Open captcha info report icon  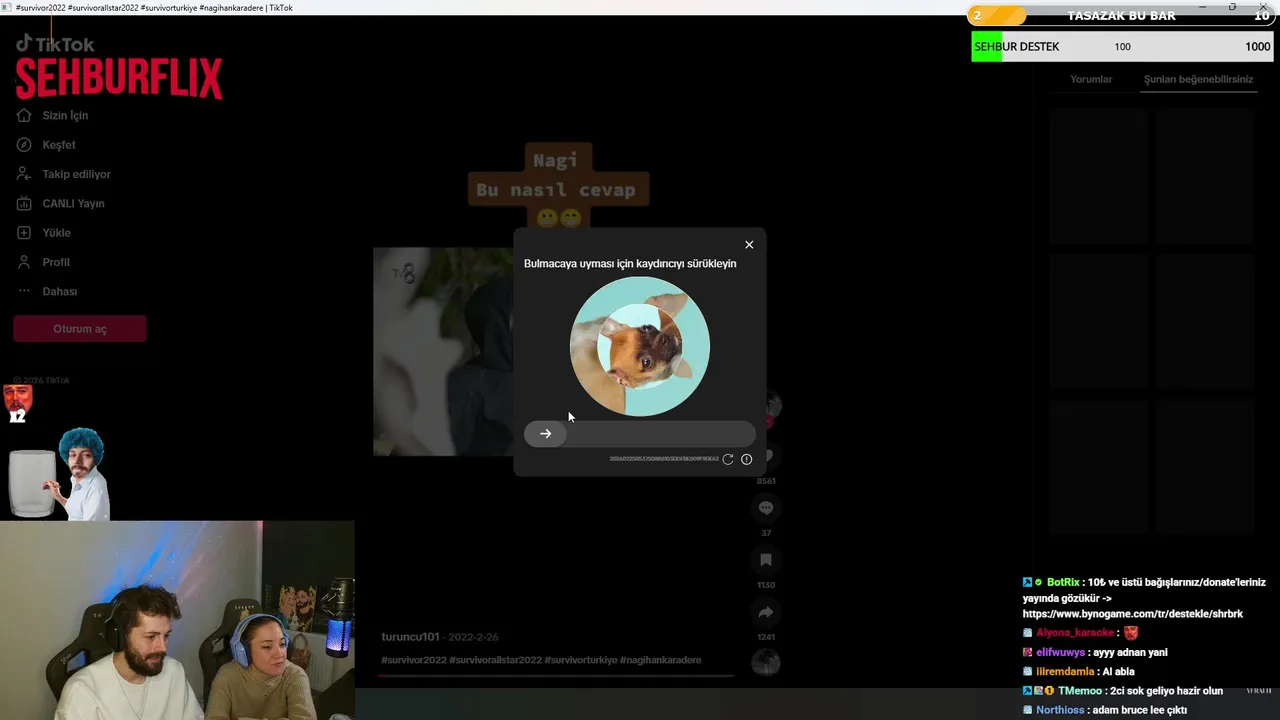(x=746, y=459)
